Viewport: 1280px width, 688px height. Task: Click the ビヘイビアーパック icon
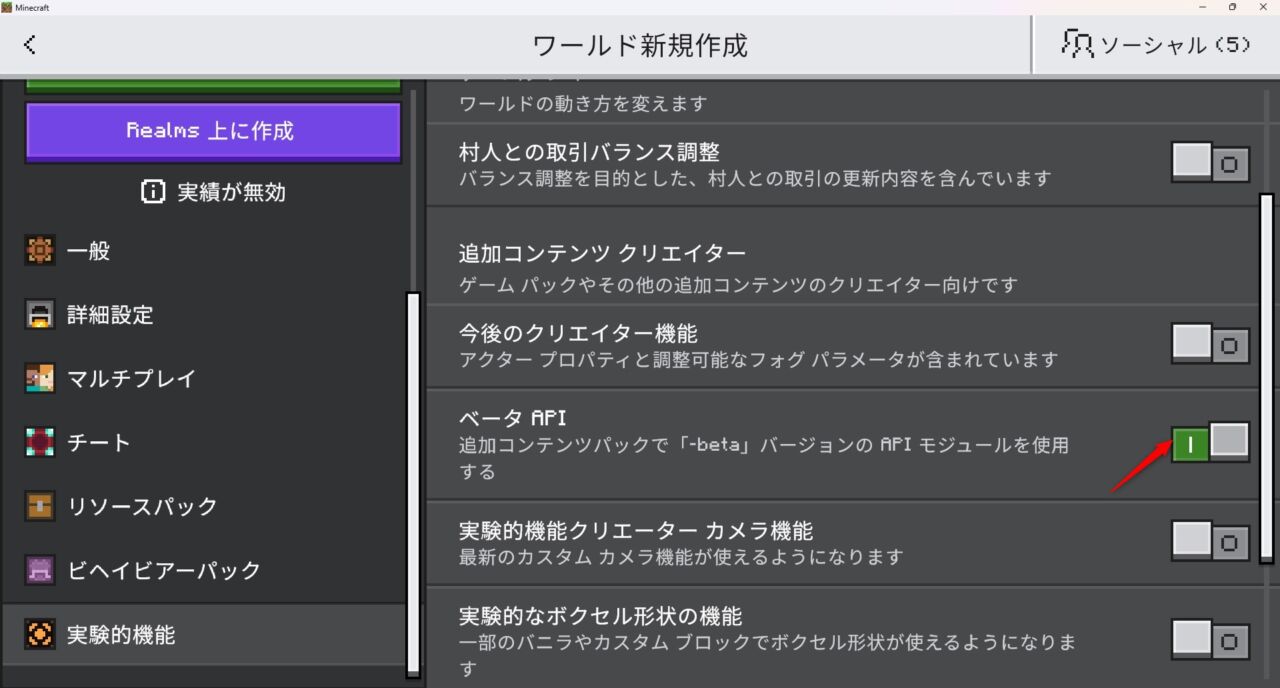click(x=39, y=570)
